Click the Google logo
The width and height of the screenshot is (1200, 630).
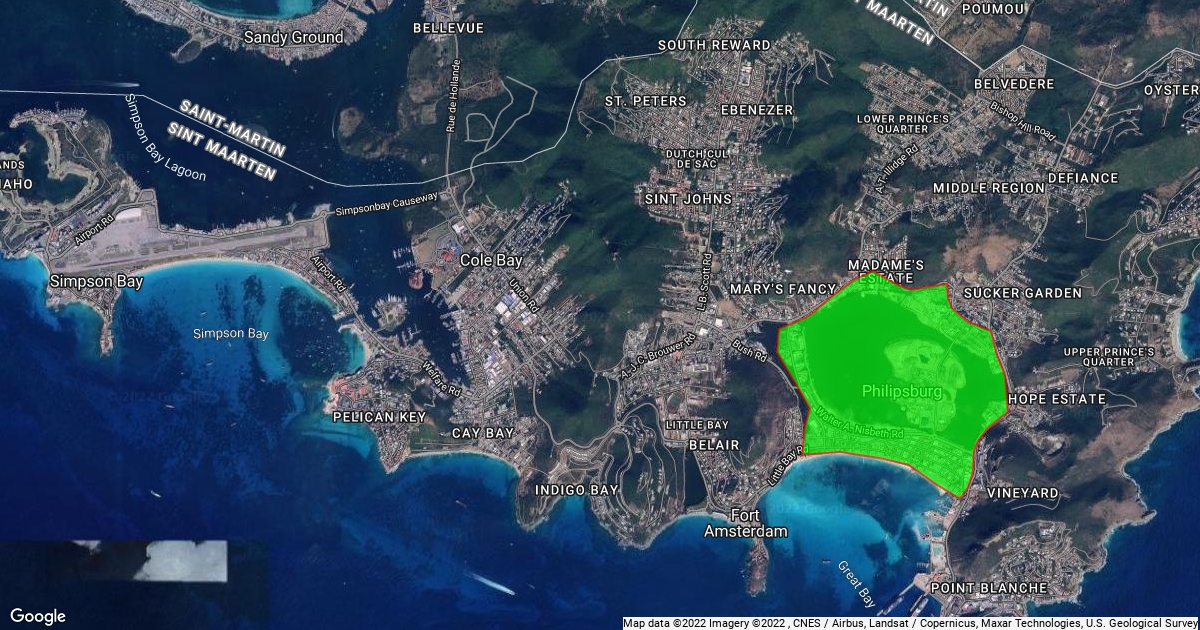coord(38,616)
